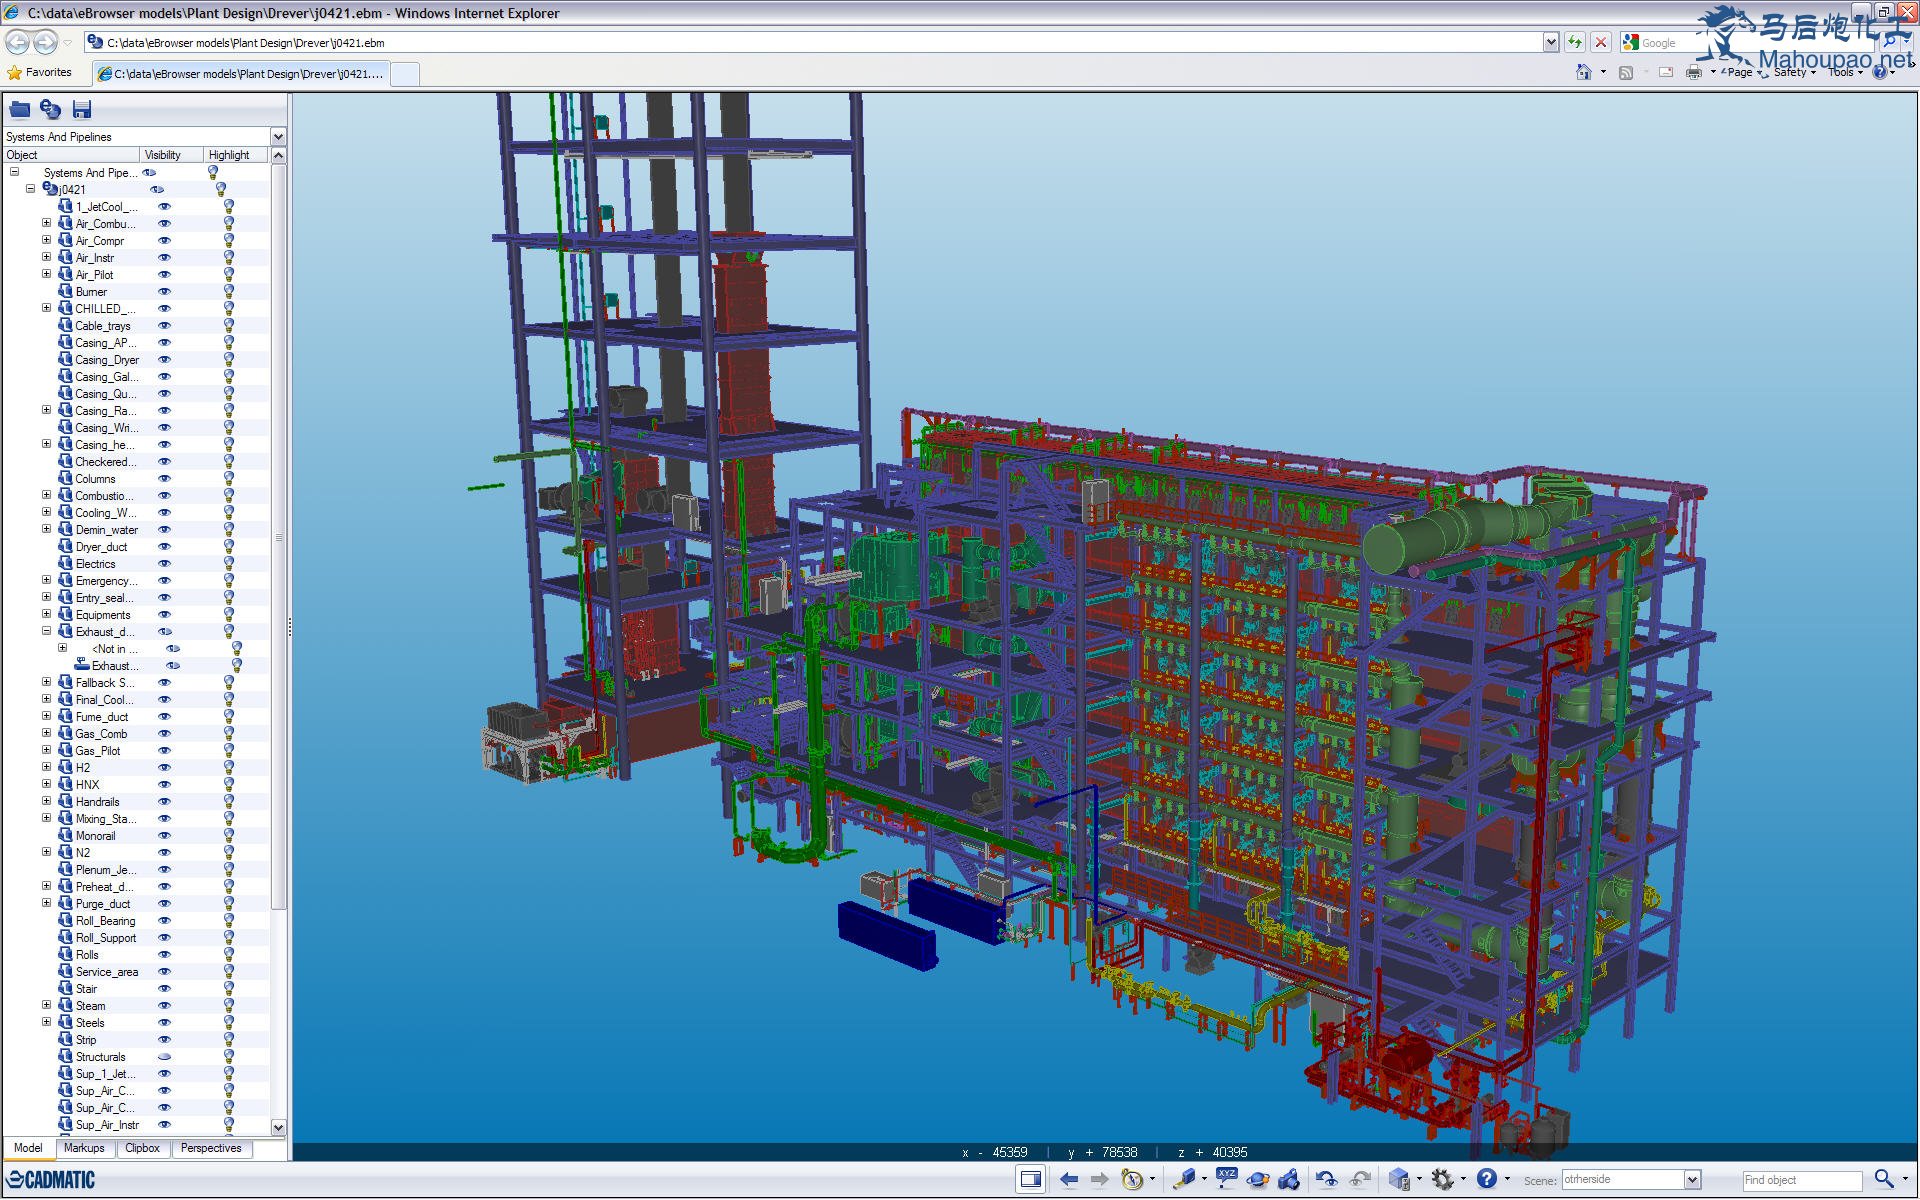The image size is (1920, 1200).
Task: Select the tape measure tool
Action: coord(1185,1179)
